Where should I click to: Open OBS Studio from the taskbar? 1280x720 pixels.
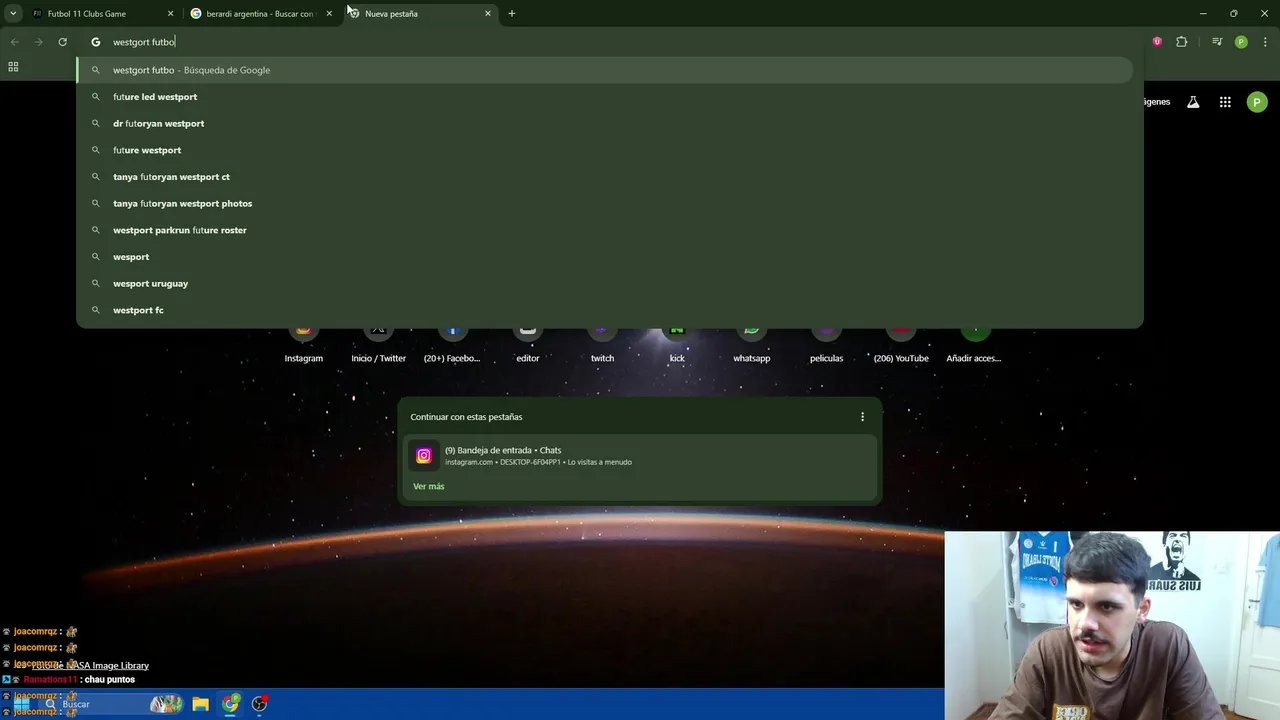[x=260, y=704]
